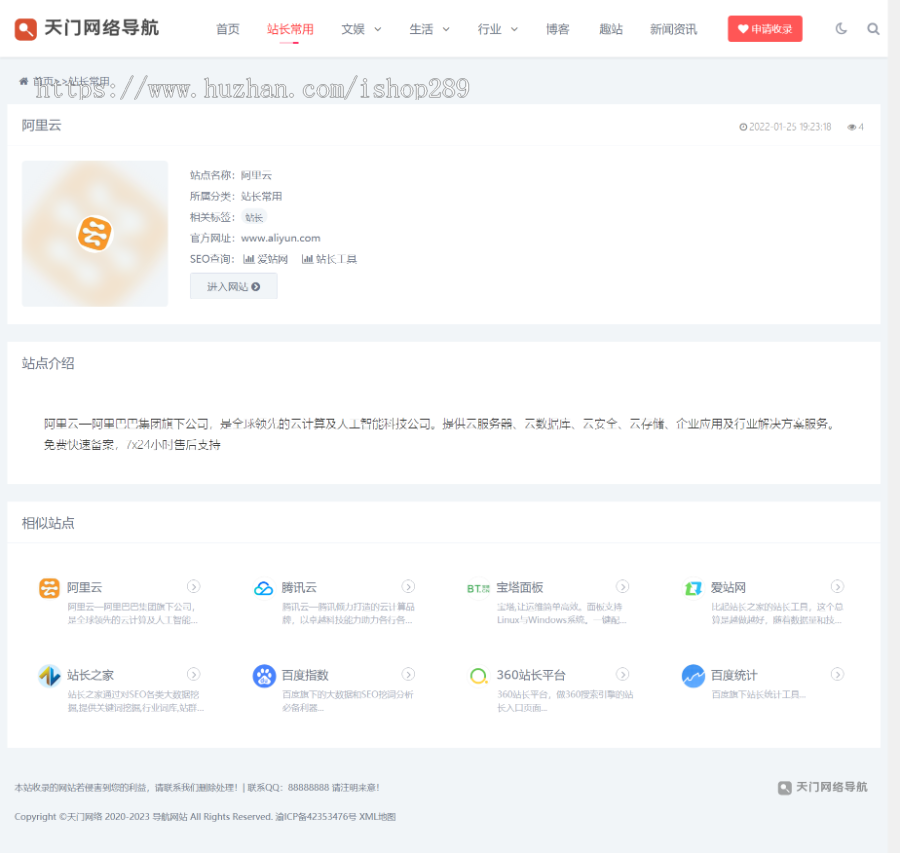Click the 进入网站 button
The image size is (900, 853).
point(234,286)
